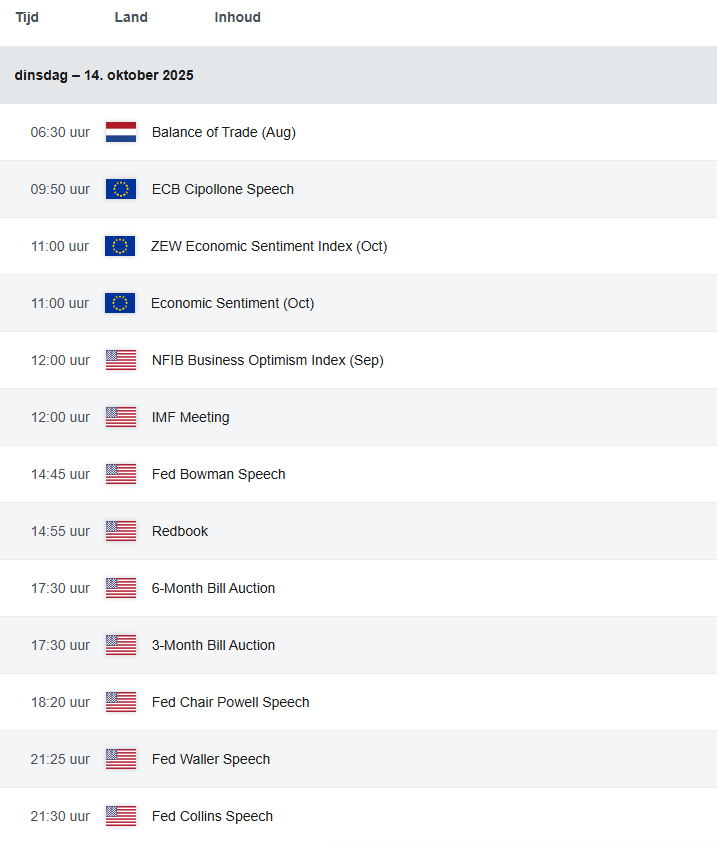Select the Tijd column header
717x843 pixels.
[x=27, y=17]
